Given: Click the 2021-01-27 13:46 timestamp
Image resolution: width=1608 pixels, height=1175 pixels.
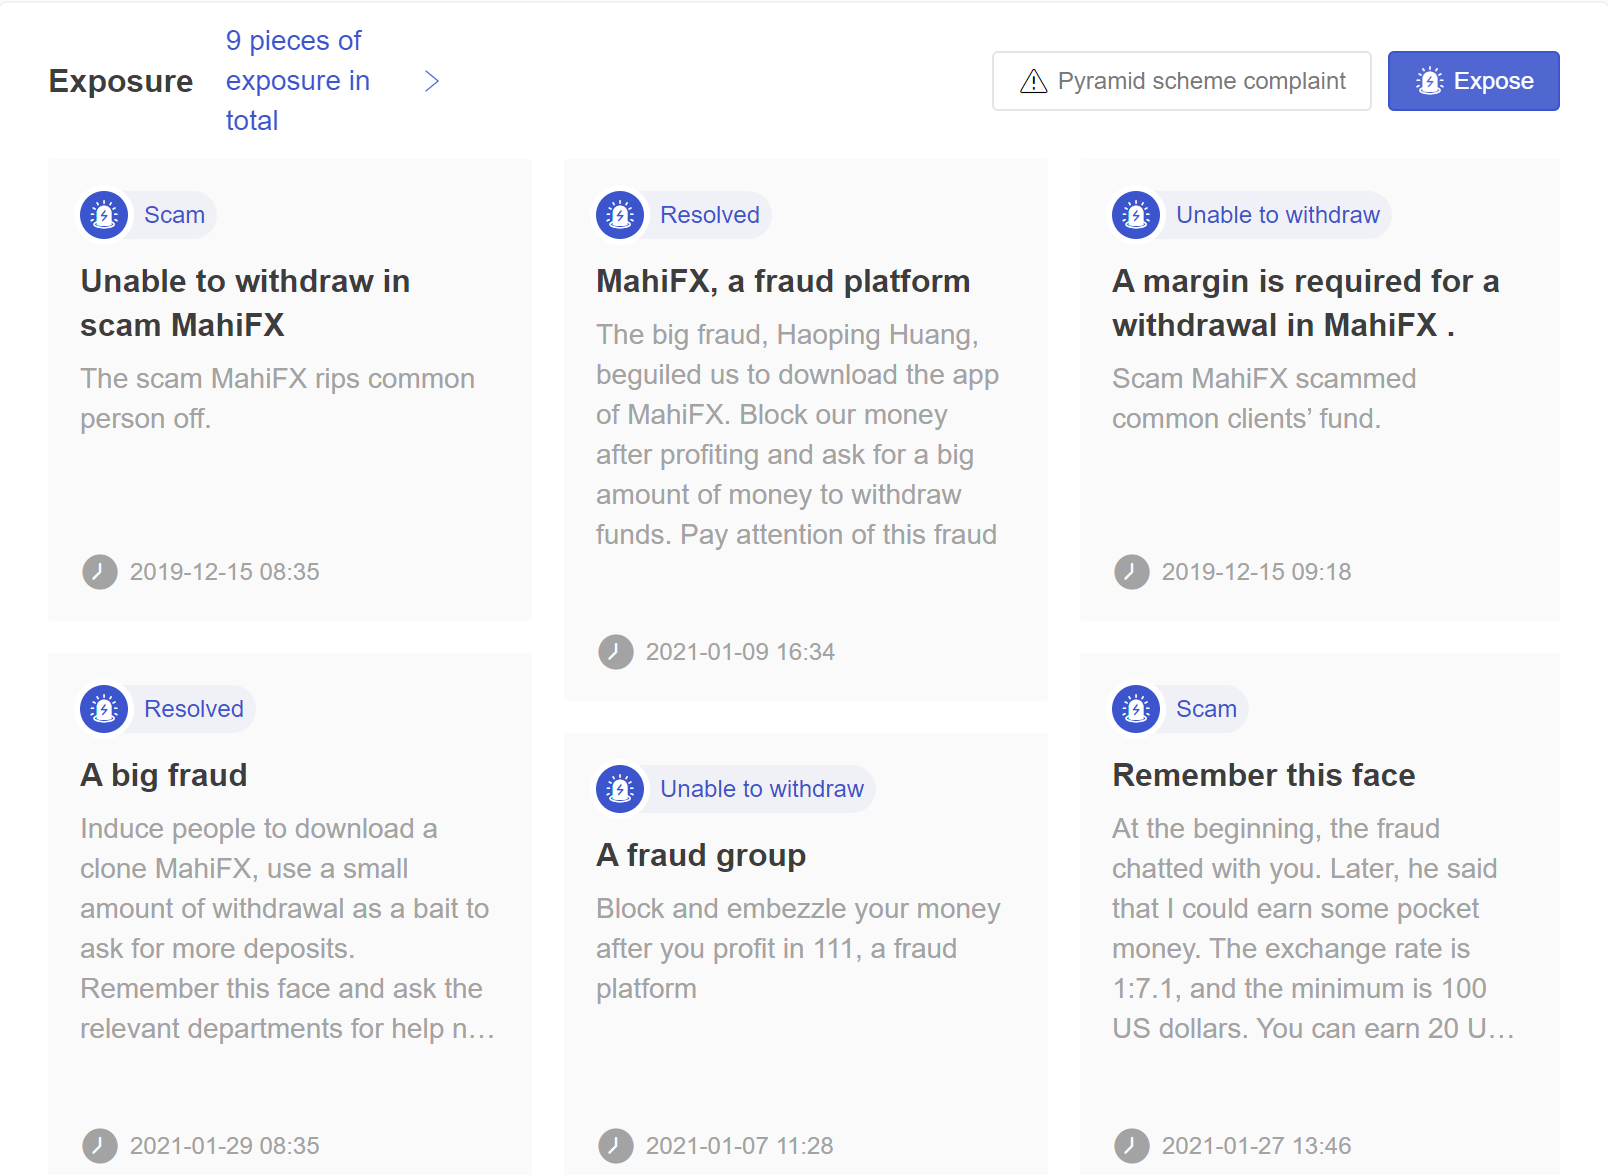Looking at the screenshot, I should 1256,1146.
